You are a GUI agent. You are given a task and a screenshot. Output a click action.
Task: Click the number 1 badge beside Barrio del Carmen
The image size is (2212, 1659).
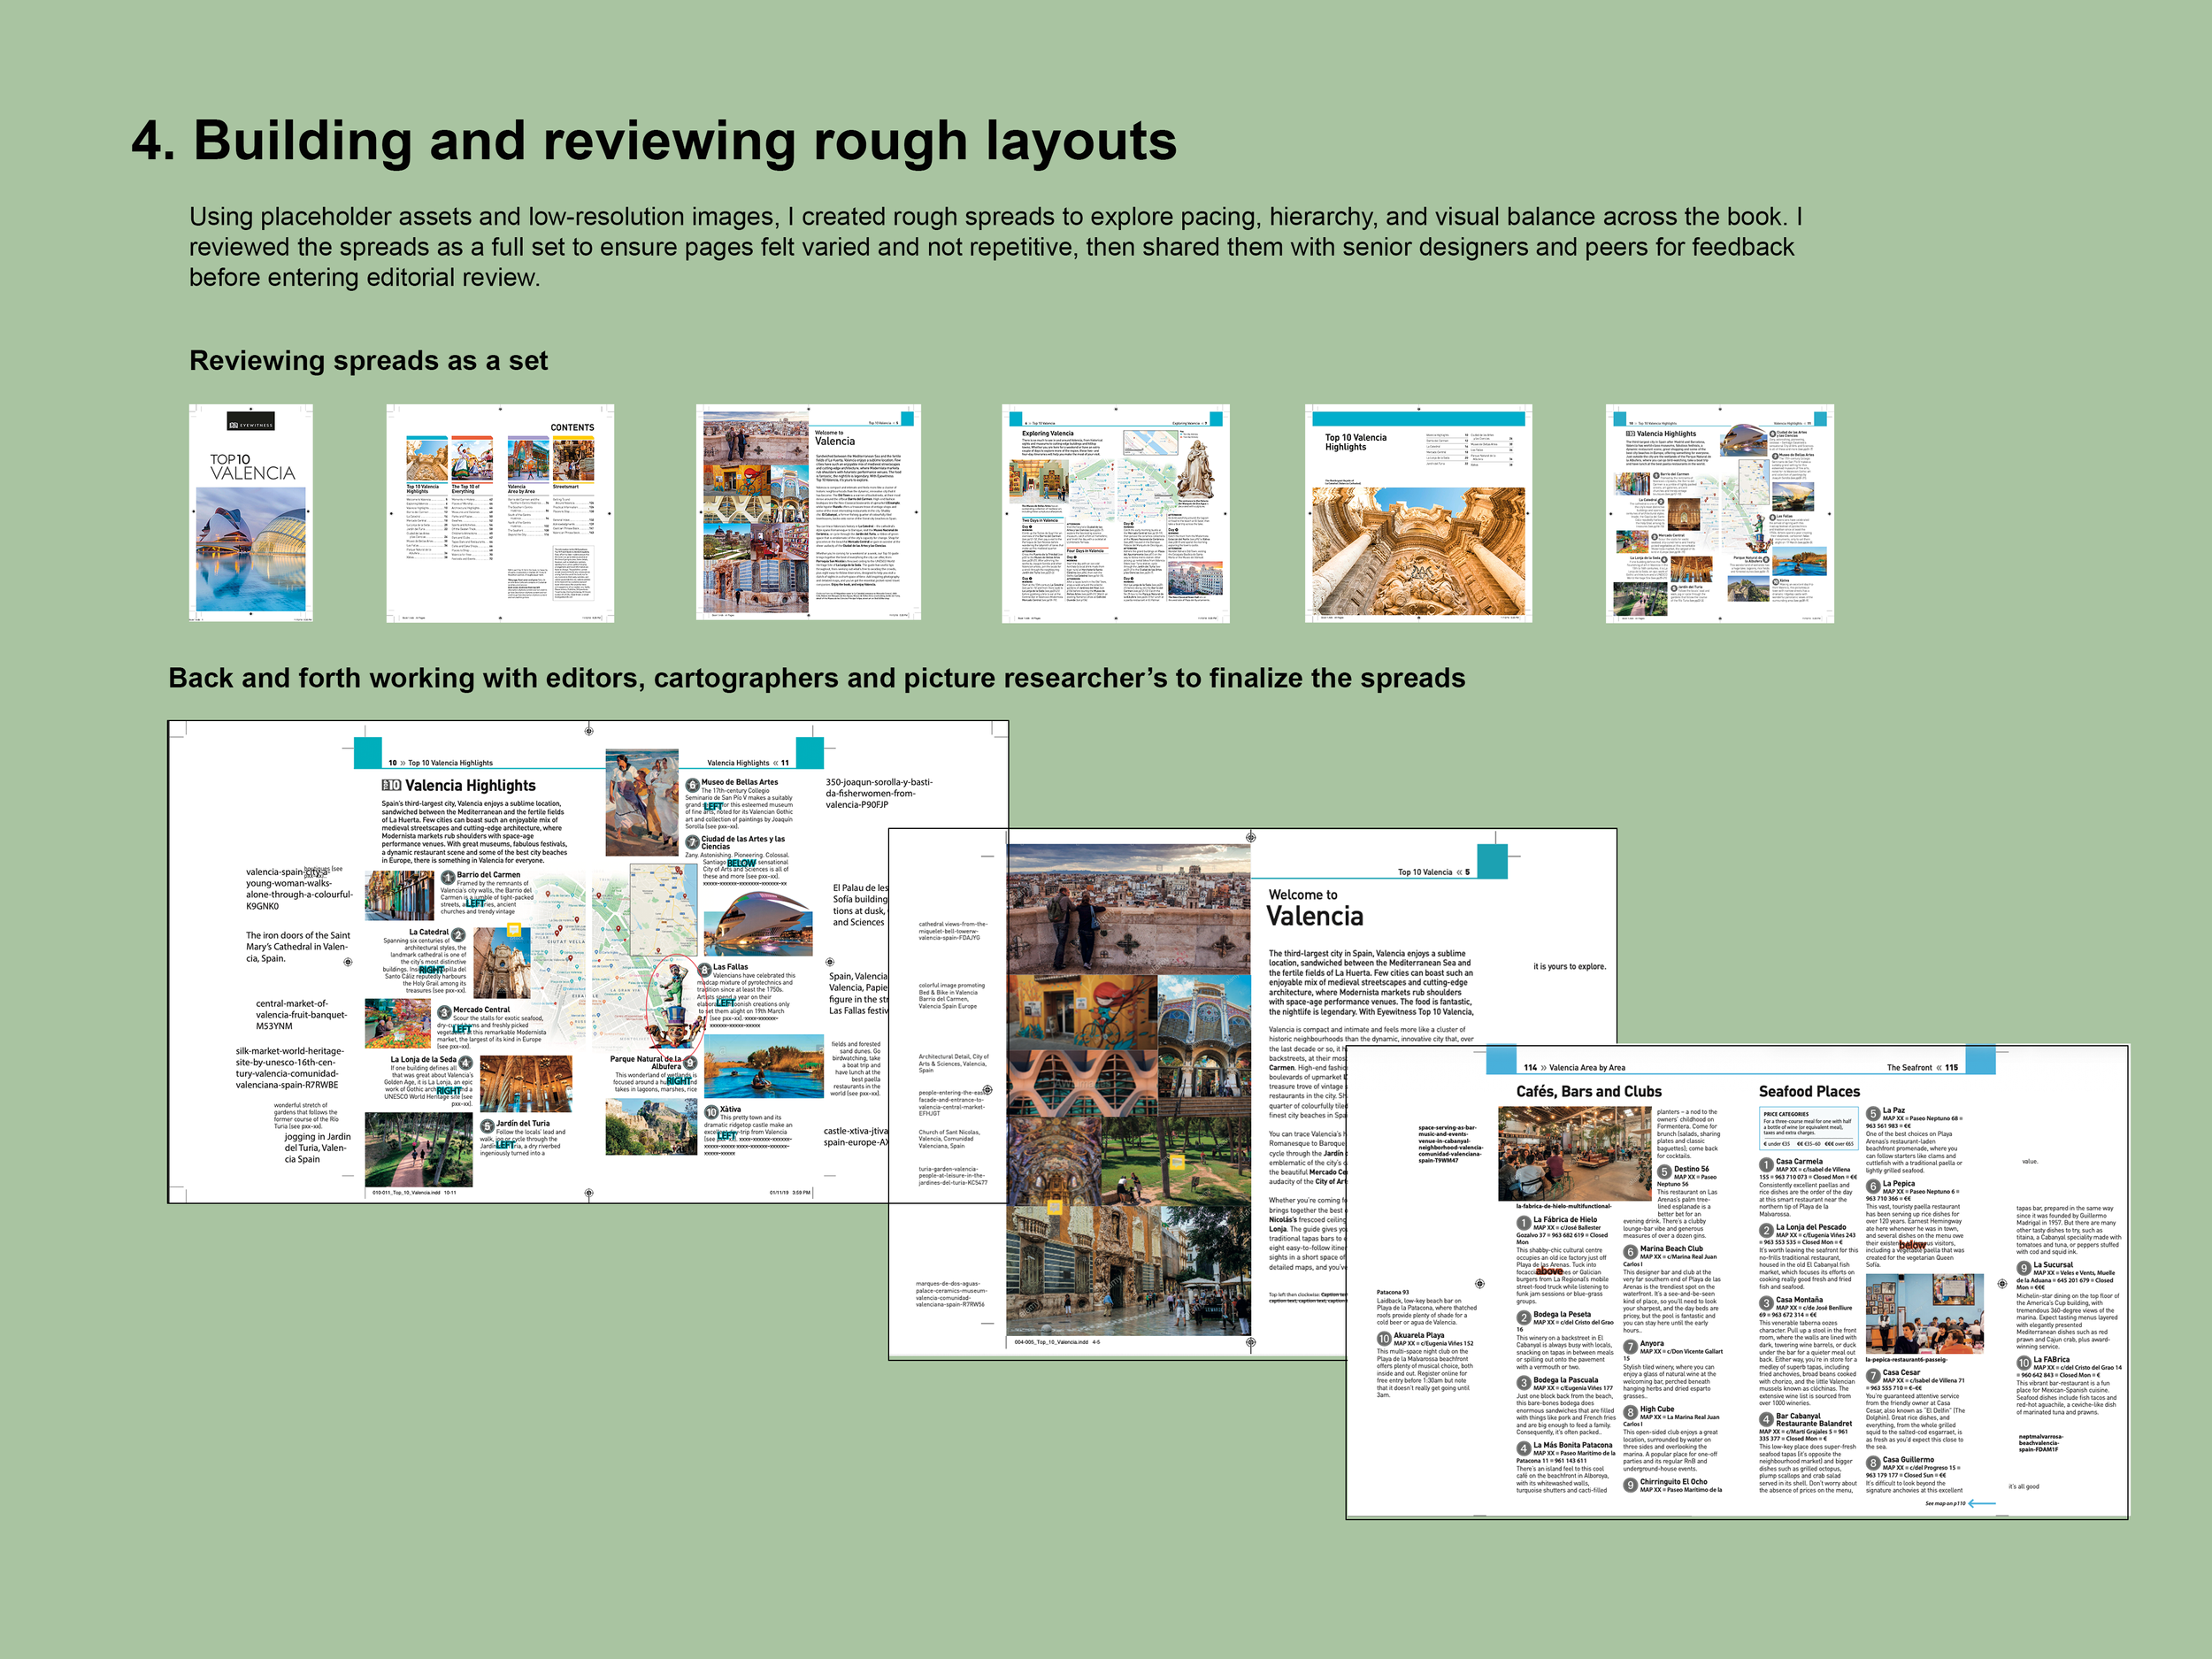point(448,877)
